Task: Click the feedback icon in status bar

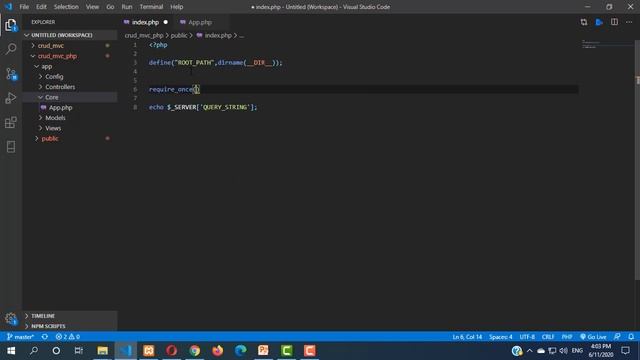Action: pos(617,337)
